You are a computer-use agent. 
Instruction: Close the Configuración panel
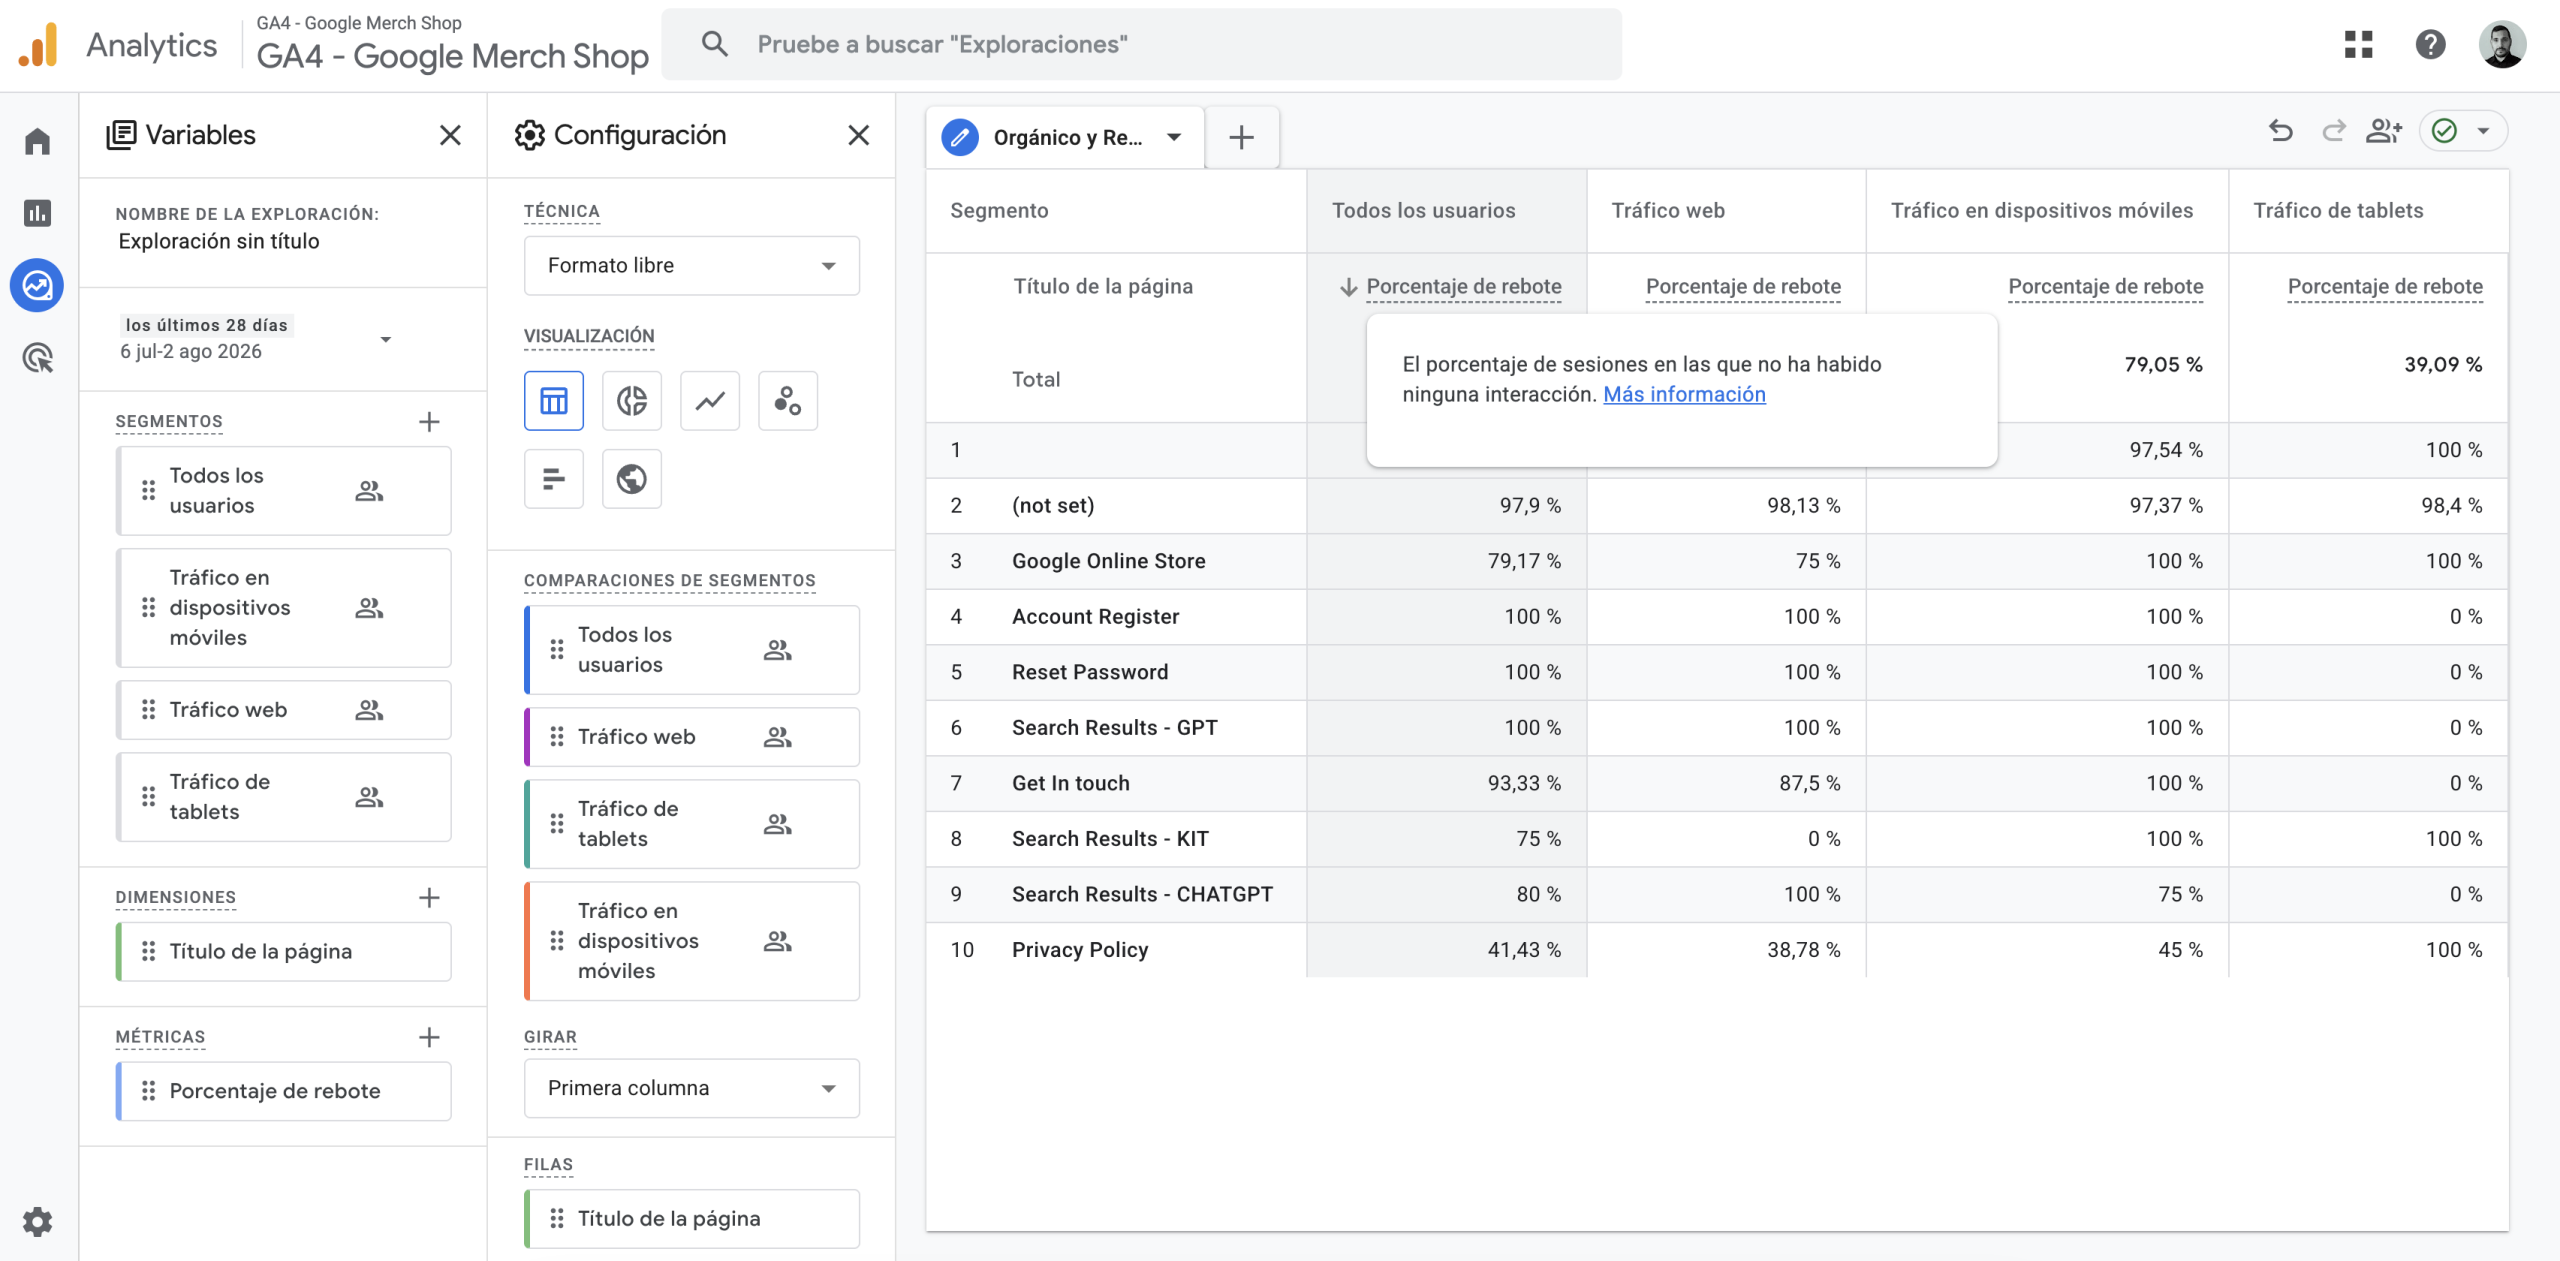click(x=858, y=135)
